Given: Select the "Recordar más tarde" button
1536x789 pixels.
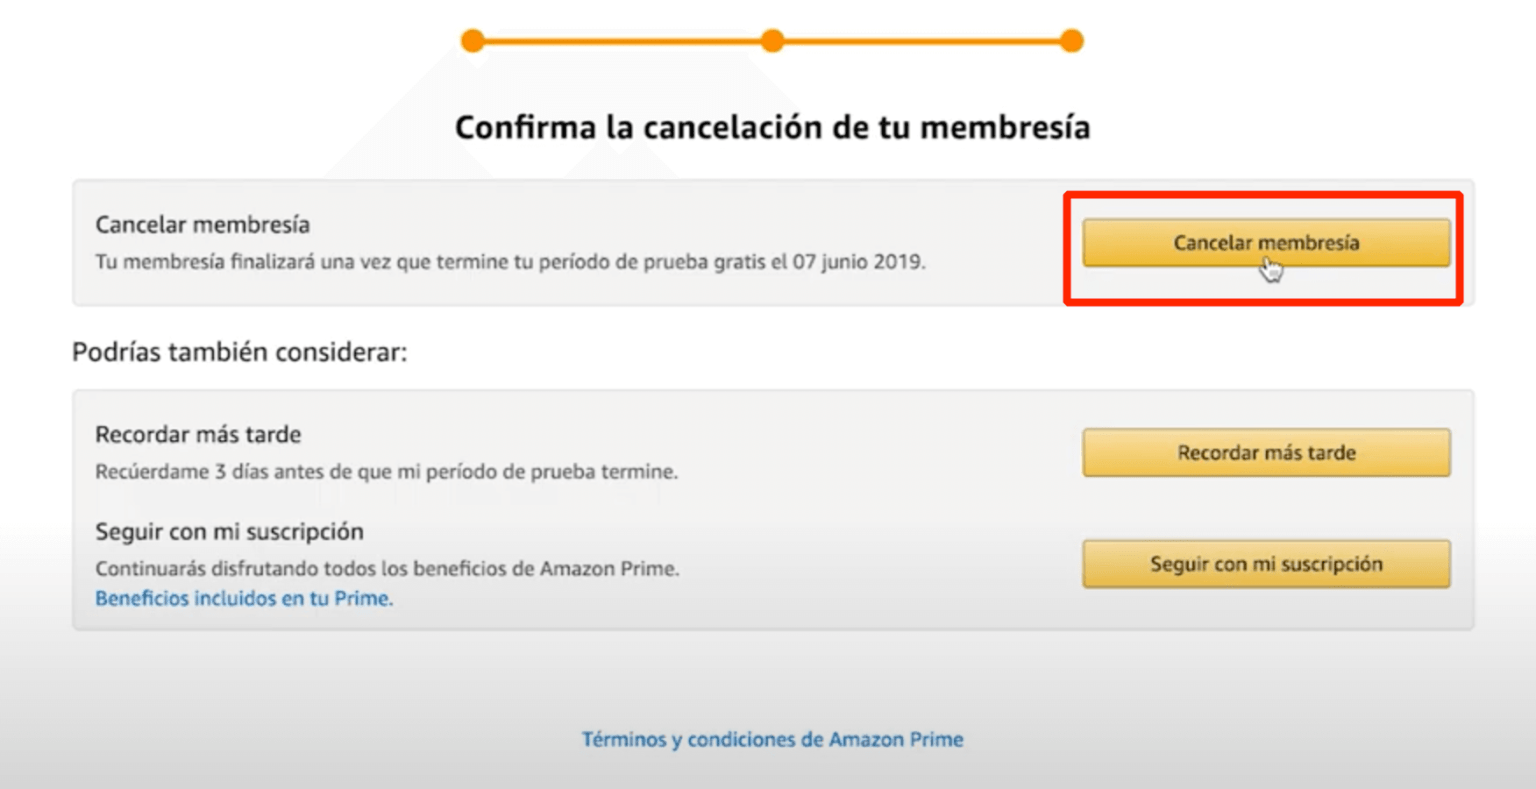Looking at the screenshot, I should (1266, 452).
